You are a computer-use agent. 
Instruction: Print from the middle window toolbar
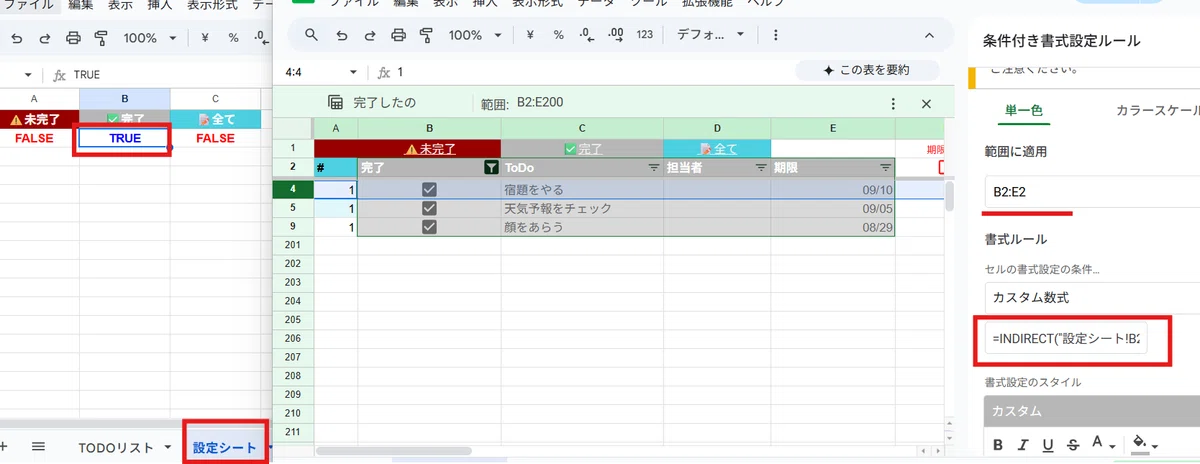point(398,35)
